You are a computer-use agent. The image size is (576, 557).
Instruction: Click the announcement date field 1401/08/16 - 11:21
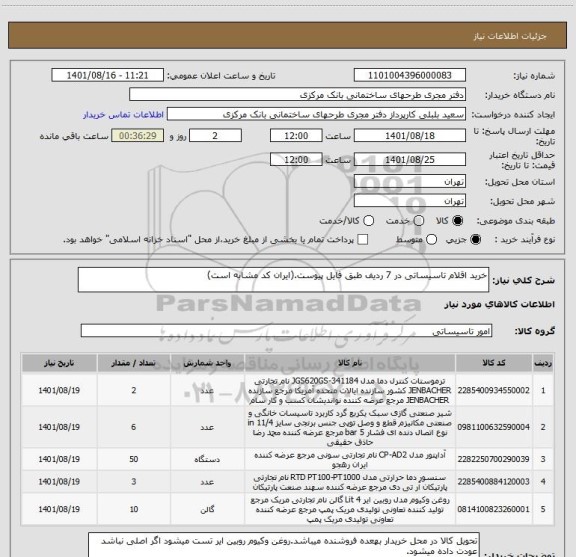tap(107, 75)
